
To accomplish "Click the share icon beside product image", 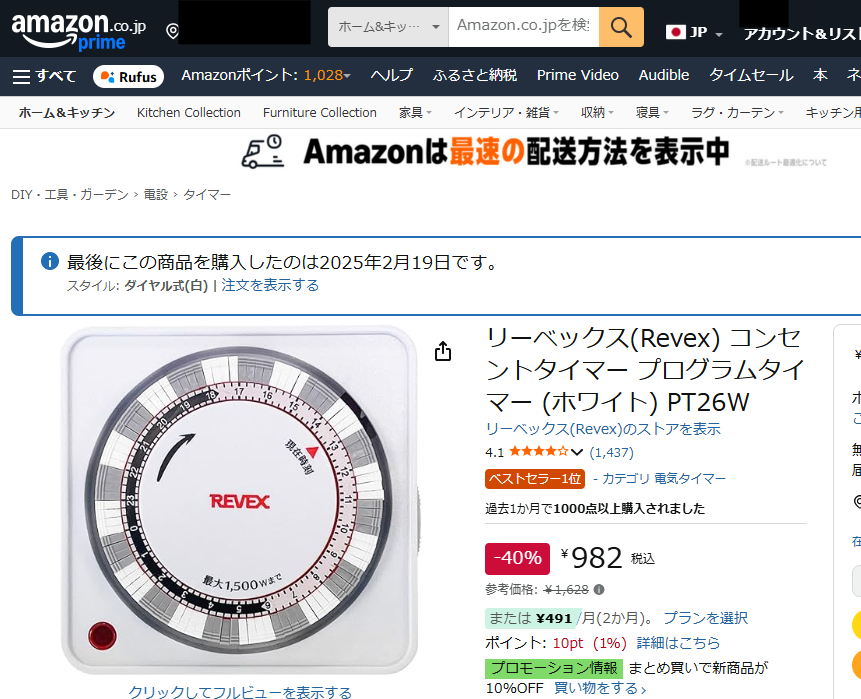I will tap(443, 351).
